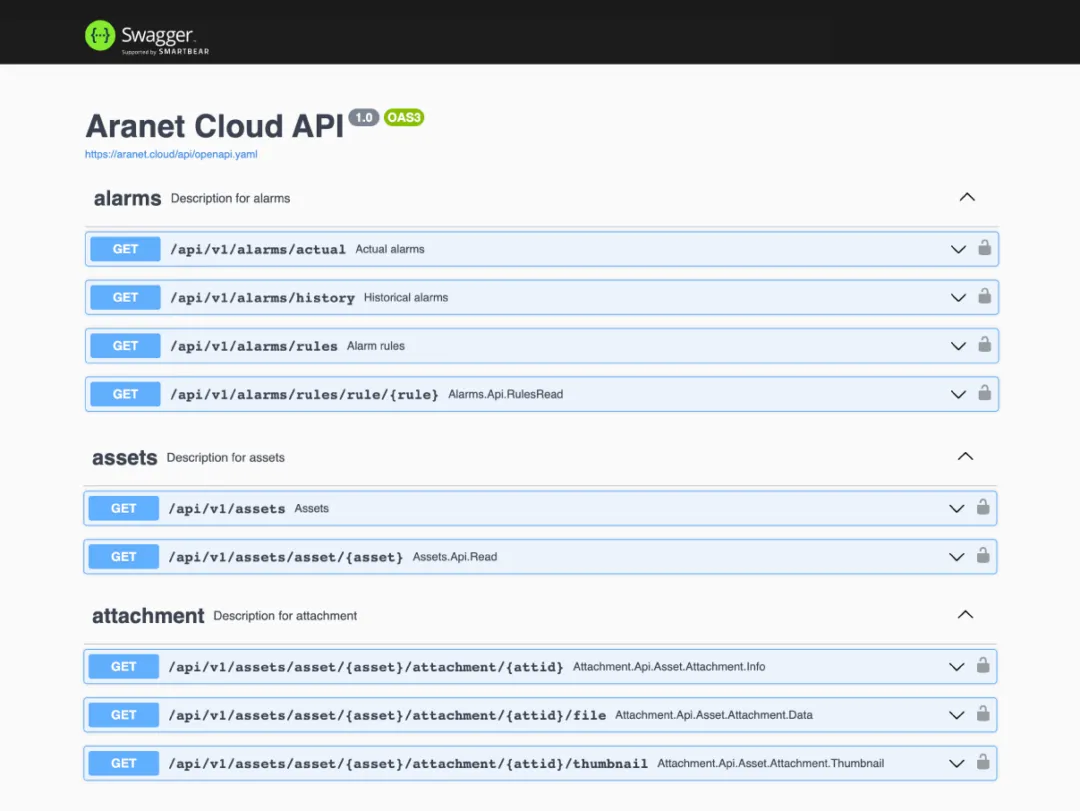Click the path ending in {attid}/thumbnail
Image resolution: width=1080 pixels, height=811 pixels.
408,763
